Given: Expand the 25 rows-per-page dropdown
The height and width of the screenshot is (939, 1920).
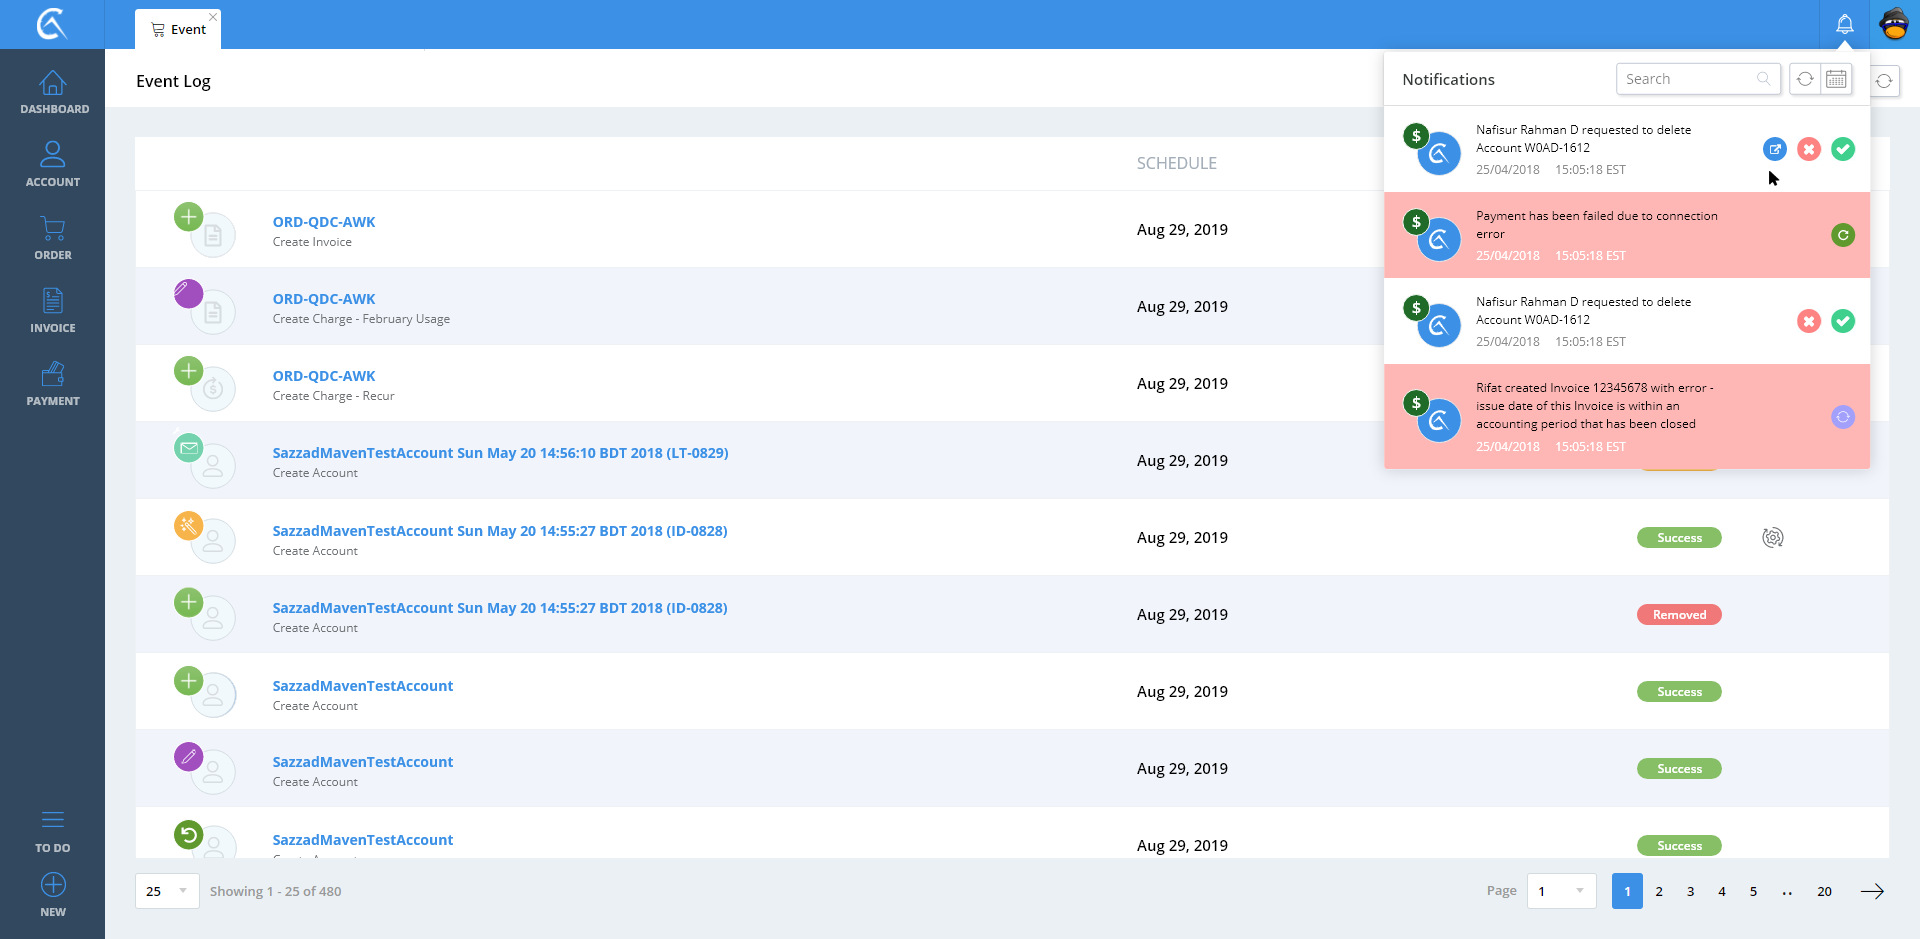Looking at the screenshot, I should point(167,891).
